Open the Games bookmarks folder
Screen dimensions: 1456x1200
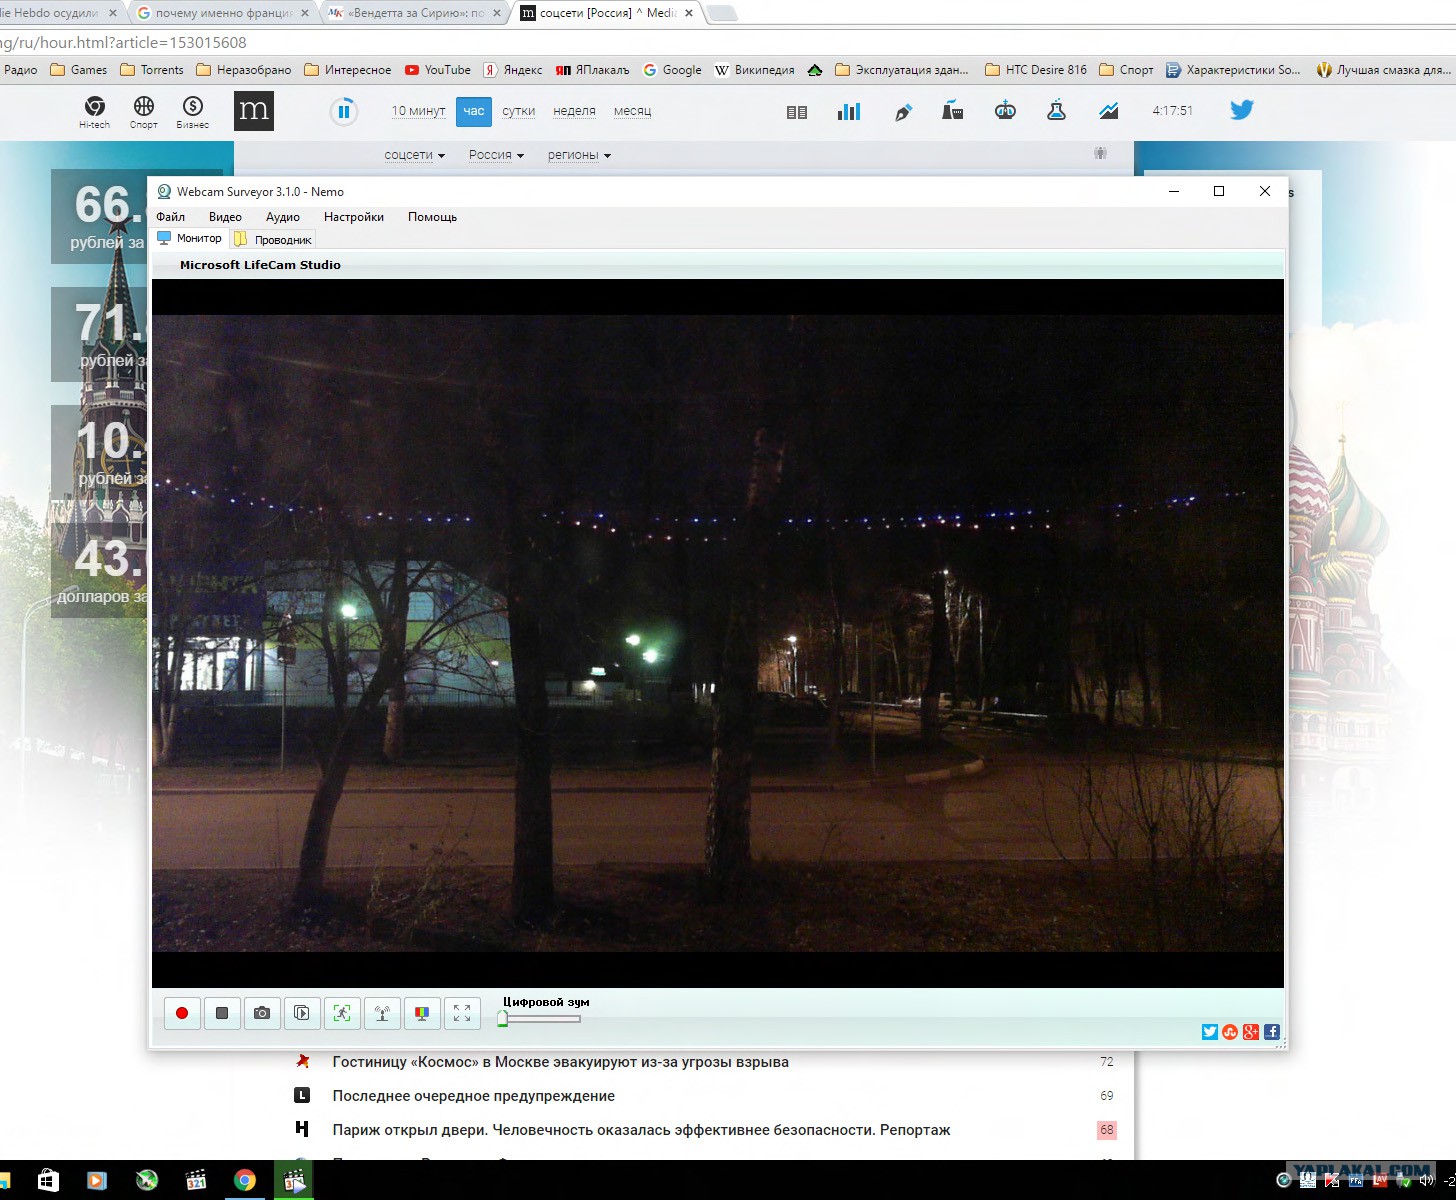pyautogui.click(x=79, y=70)
